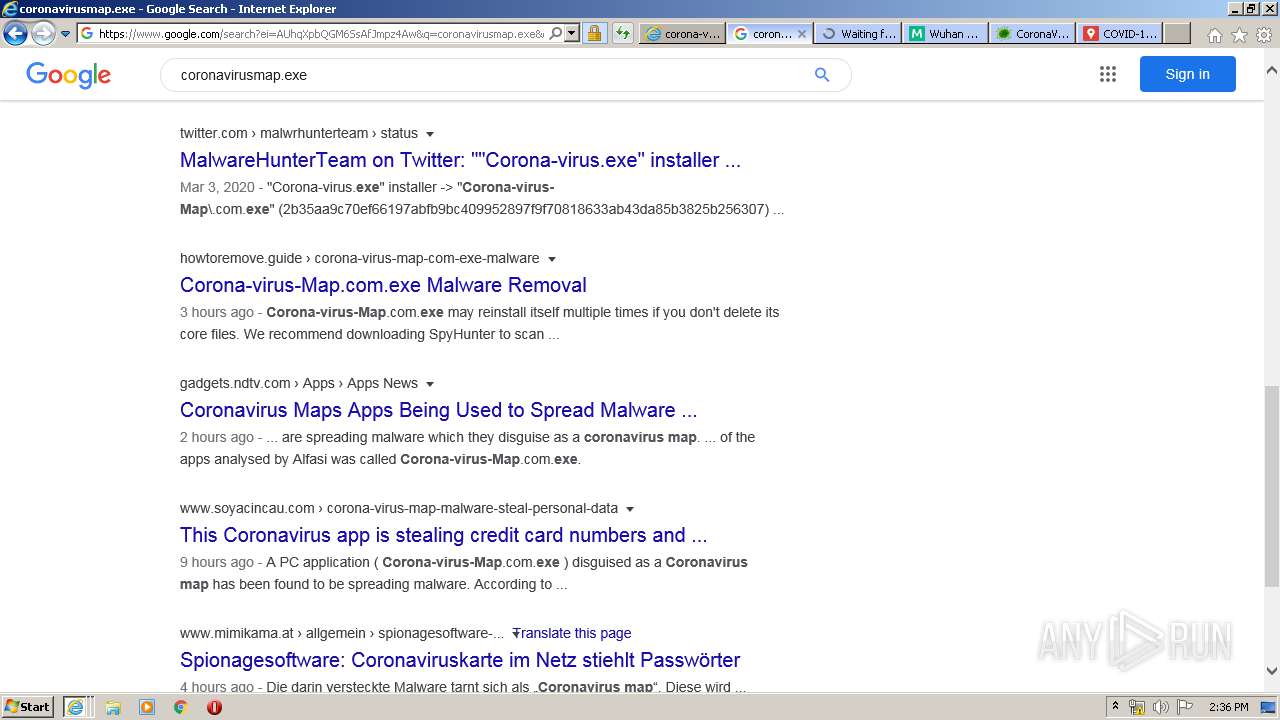Open Corona-virus-Map.com.exe Malware Removal link
Screen dimensions: 1280x720
coord(383,285)
